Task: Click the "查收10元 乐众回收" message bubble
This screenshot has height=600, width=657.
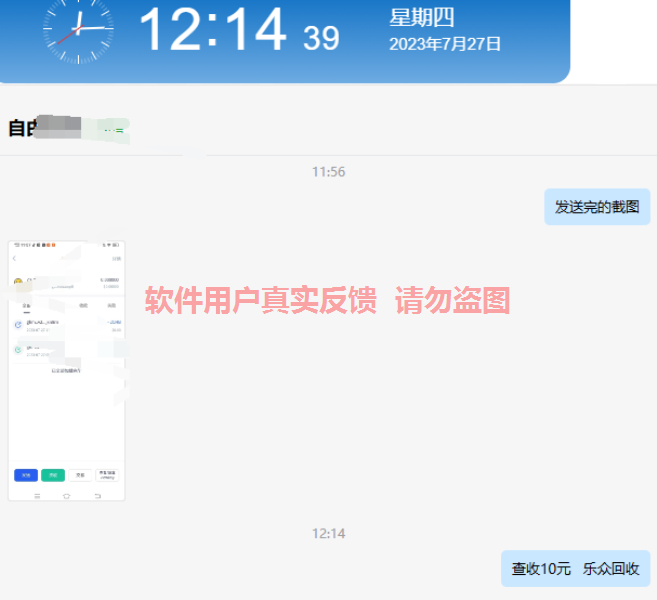Action: pos(575,568)
